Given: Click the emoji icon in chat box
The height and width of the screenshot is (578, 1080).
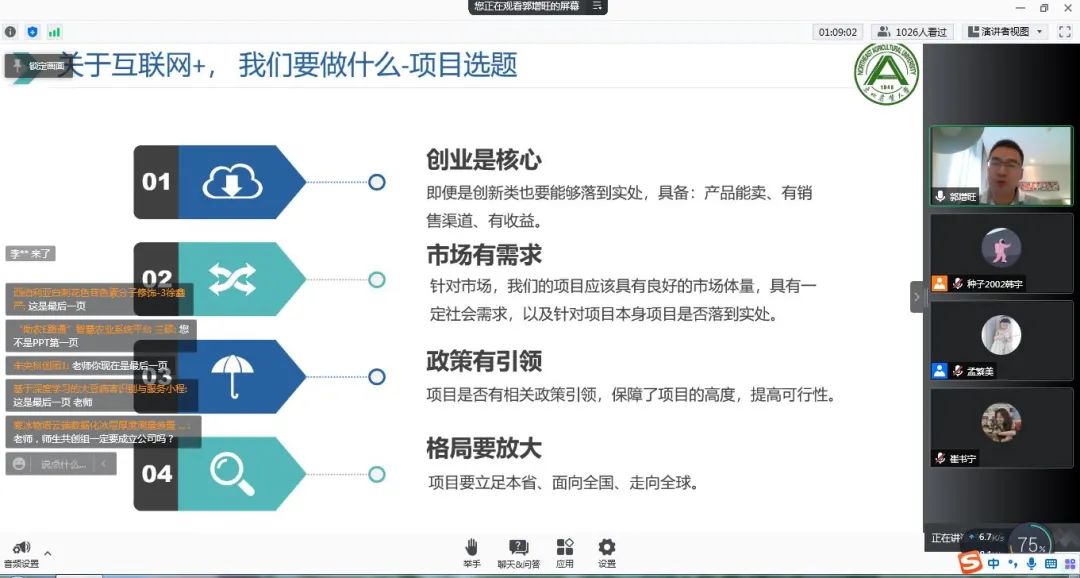Looking at the screenshot, I should click(19, 464).
